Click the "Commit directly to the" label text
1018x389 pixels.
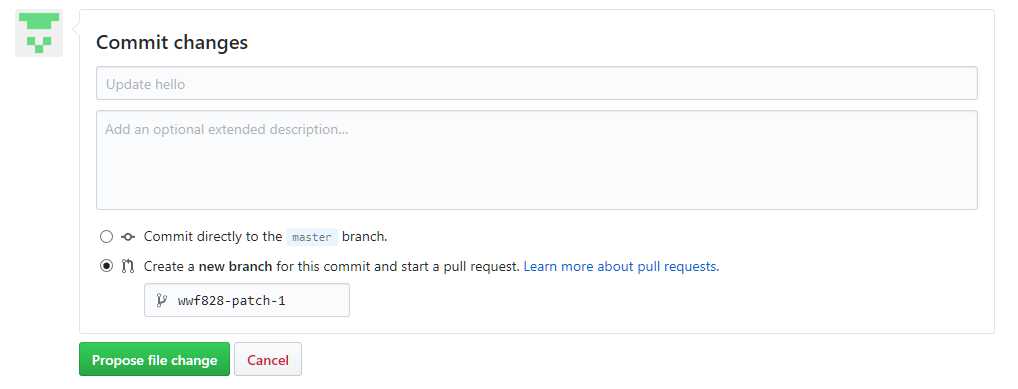tap(213, 236)
